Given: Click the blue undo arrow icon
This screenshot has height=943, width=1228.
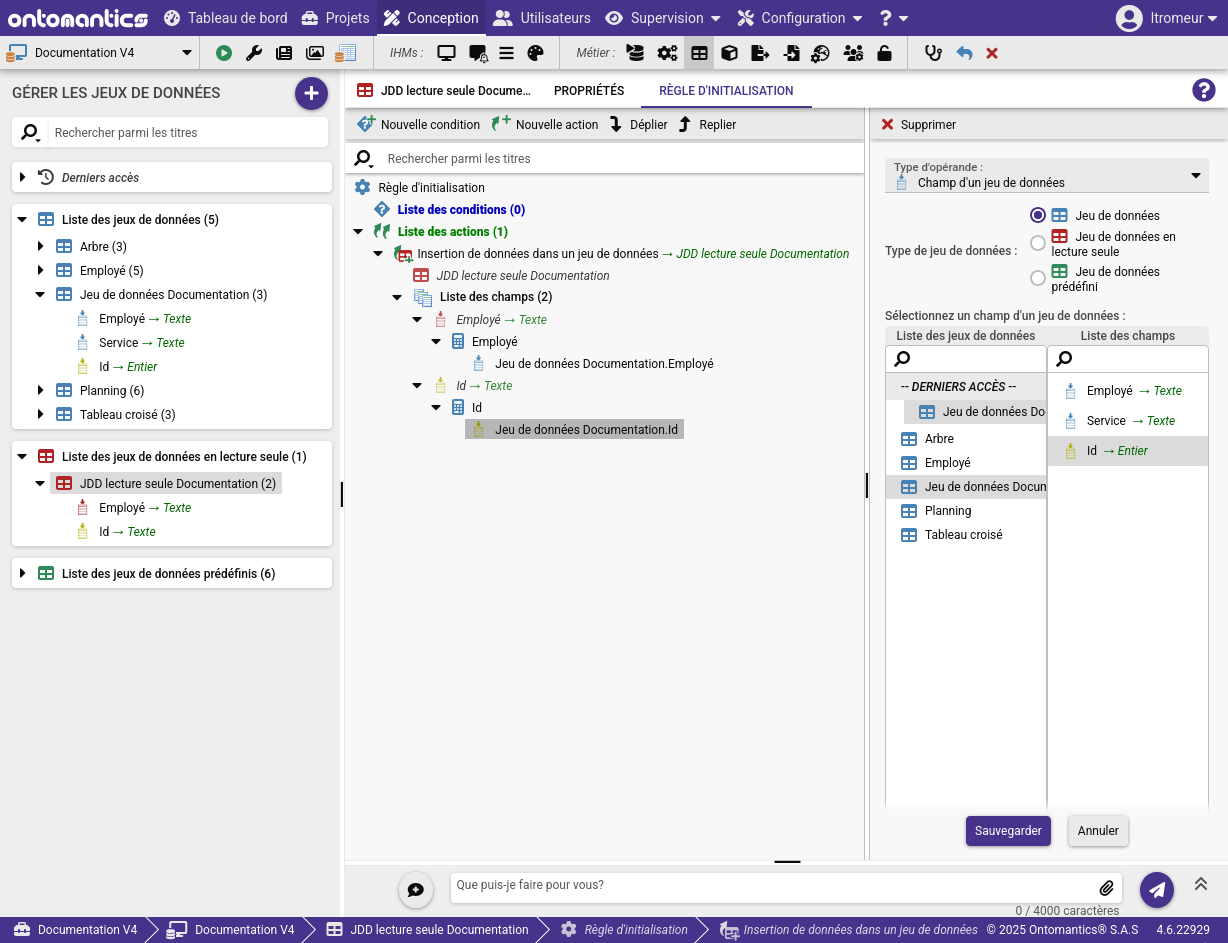Looking at the screenshot, I should point(964,53).
